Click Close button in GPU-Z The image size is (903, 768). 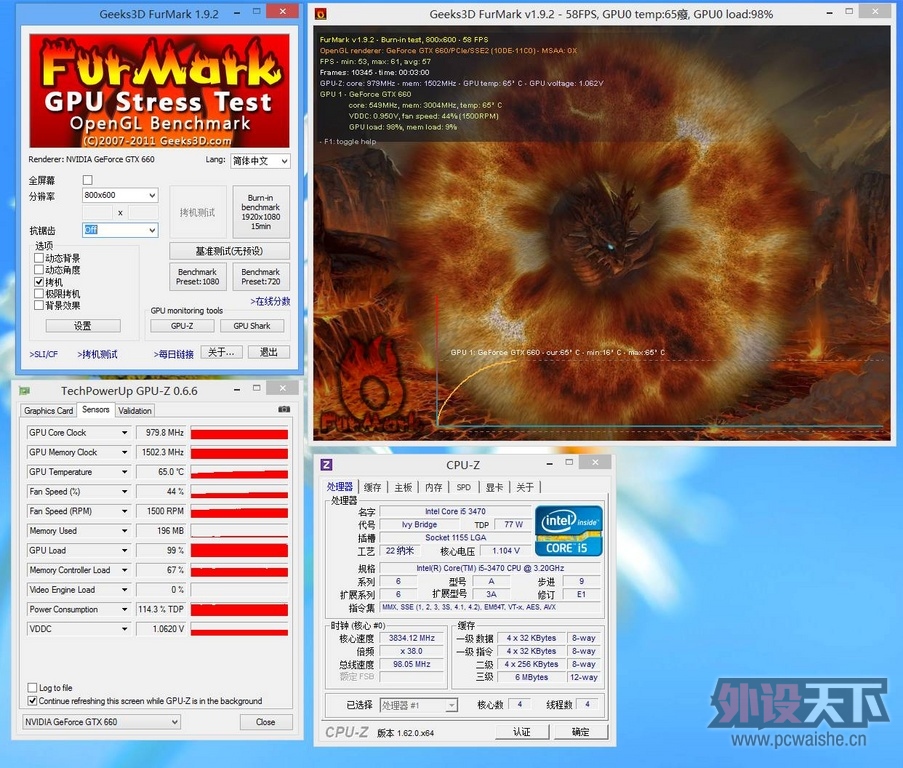pos(265,722)
